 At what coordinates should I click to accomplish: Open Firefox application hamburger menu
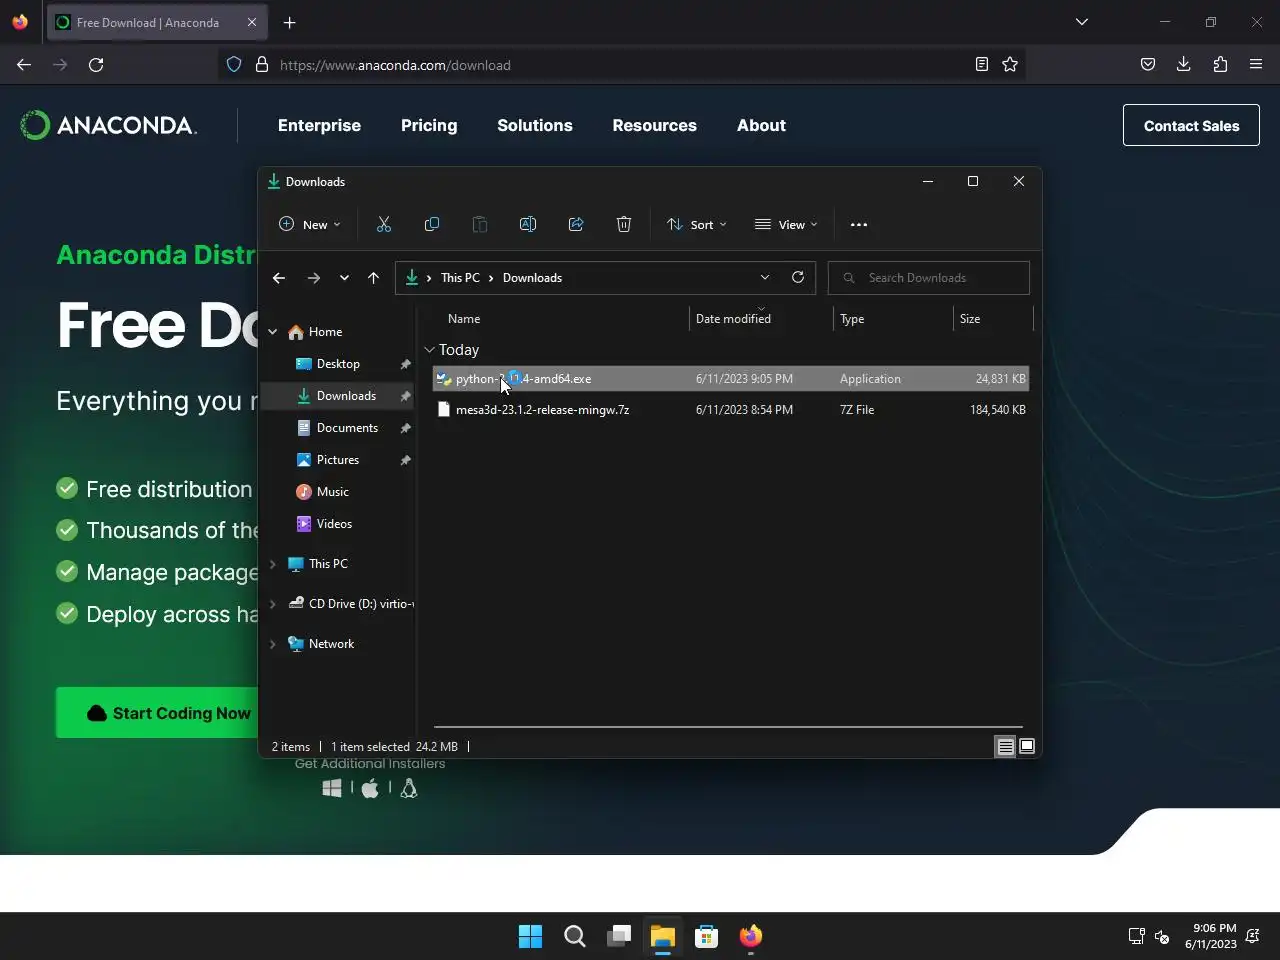click(1256, 65)
